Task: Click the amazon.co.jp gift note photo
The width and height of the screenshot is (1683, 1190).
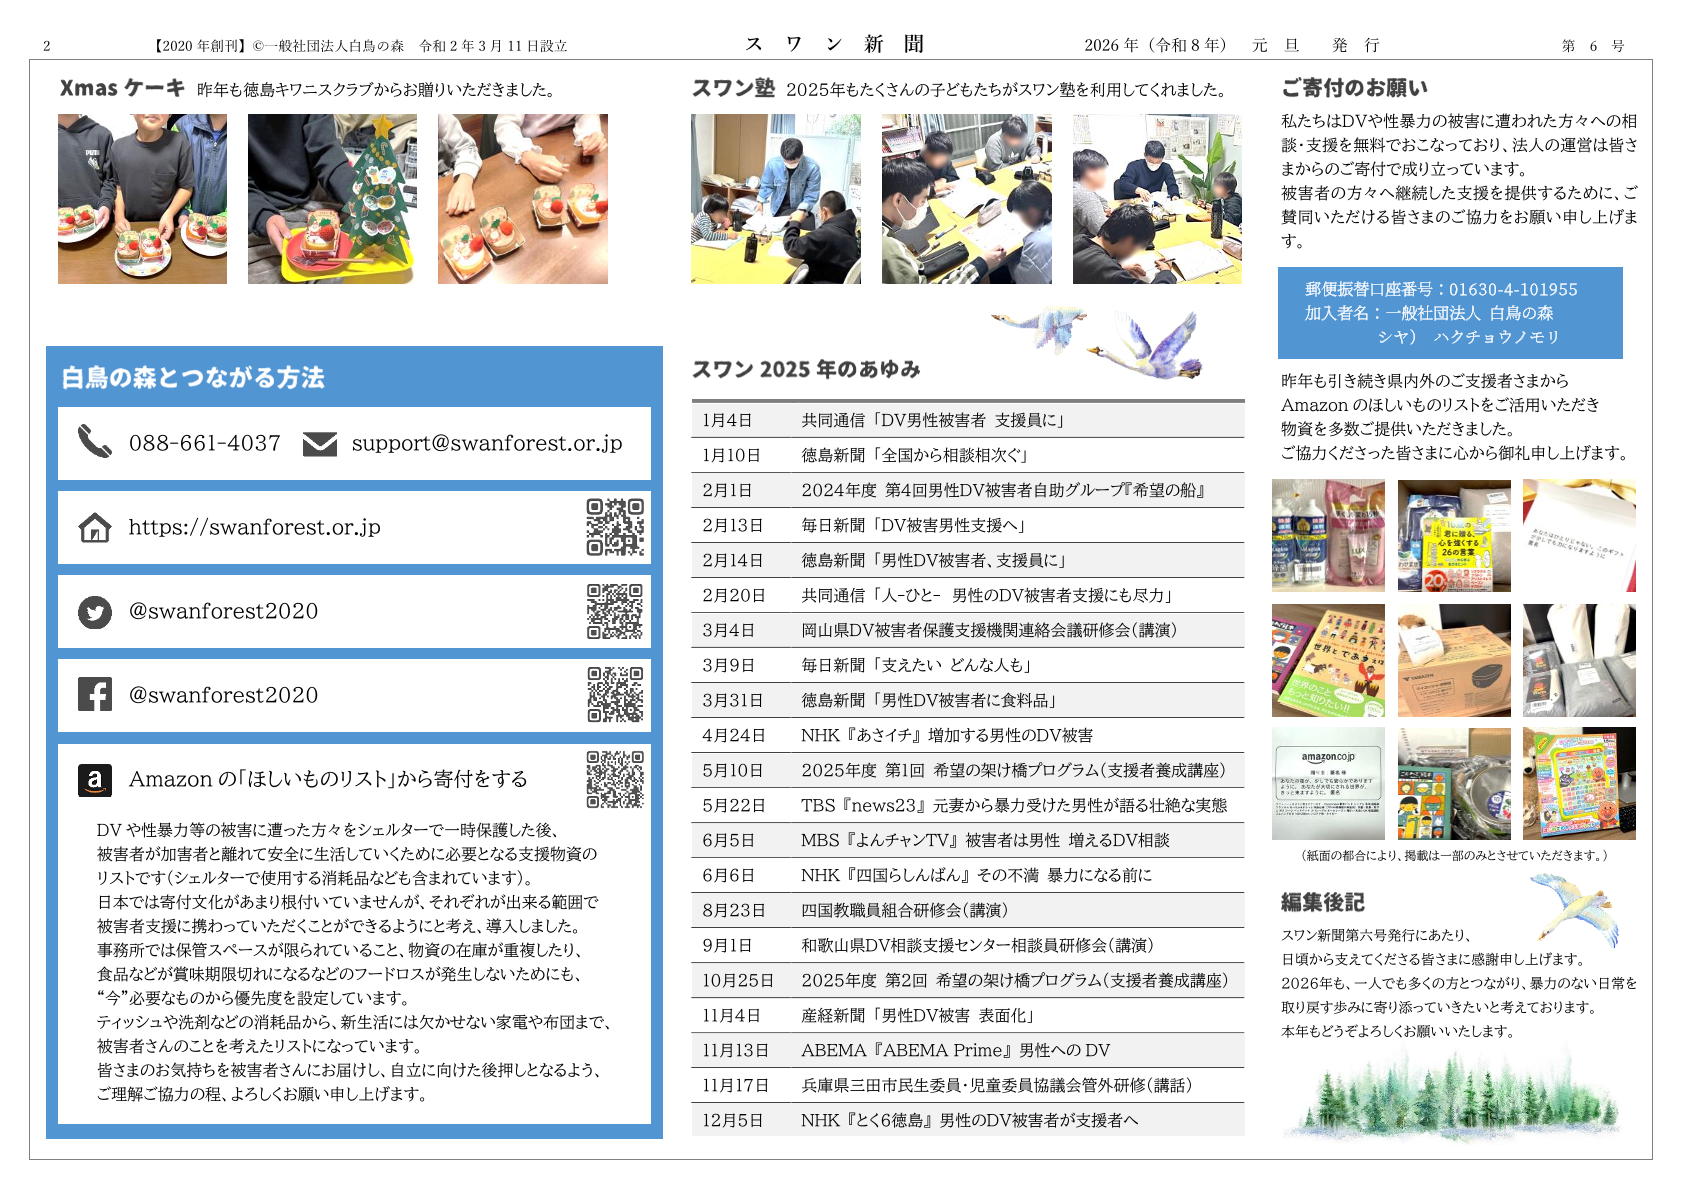Action: click(1328, 783)
